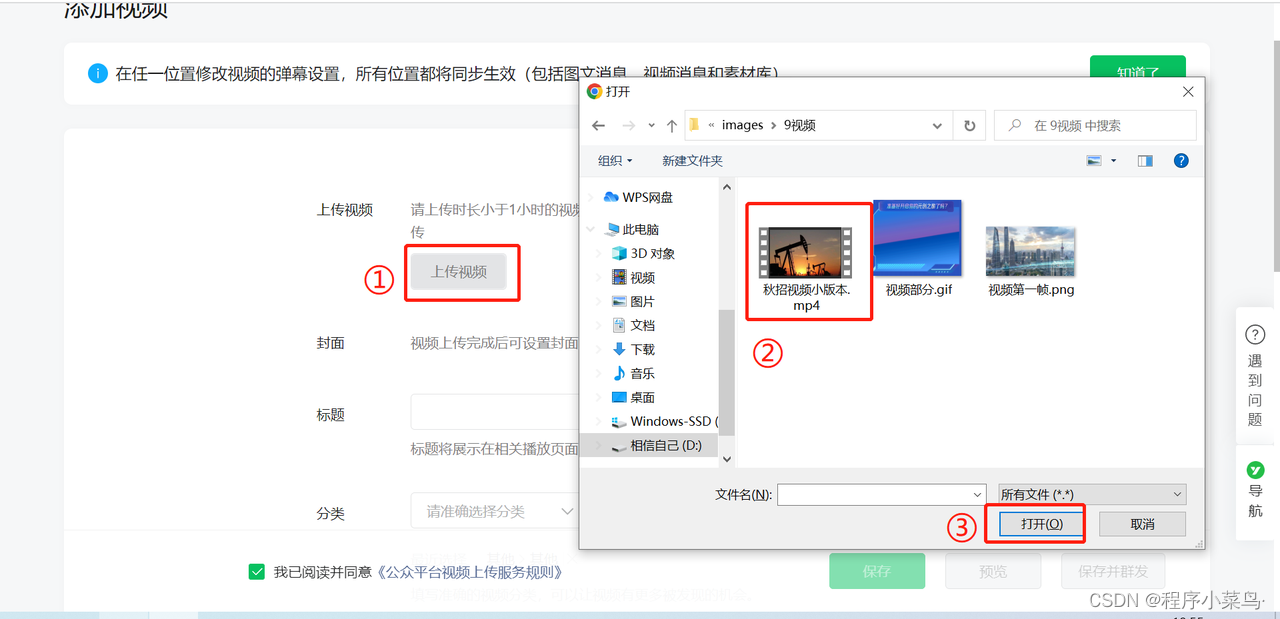Select 此电脑 in navigation tree
Viewport: 1280px width, 619px height.
[640, 230]
